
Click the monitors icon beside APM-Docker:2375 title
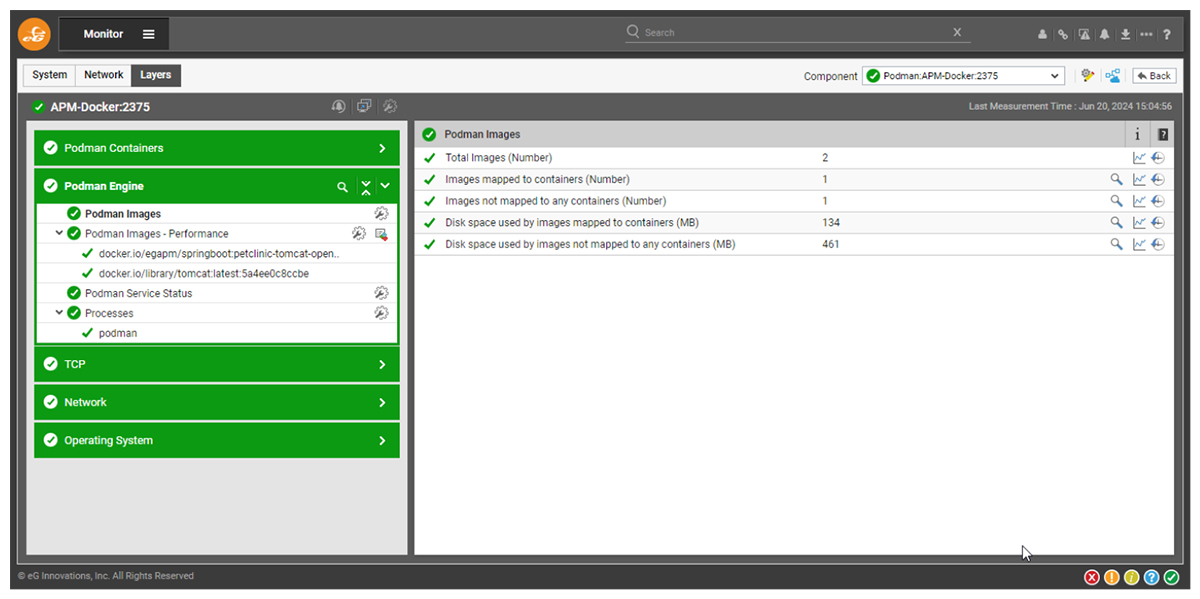click(x=364, y=106)
